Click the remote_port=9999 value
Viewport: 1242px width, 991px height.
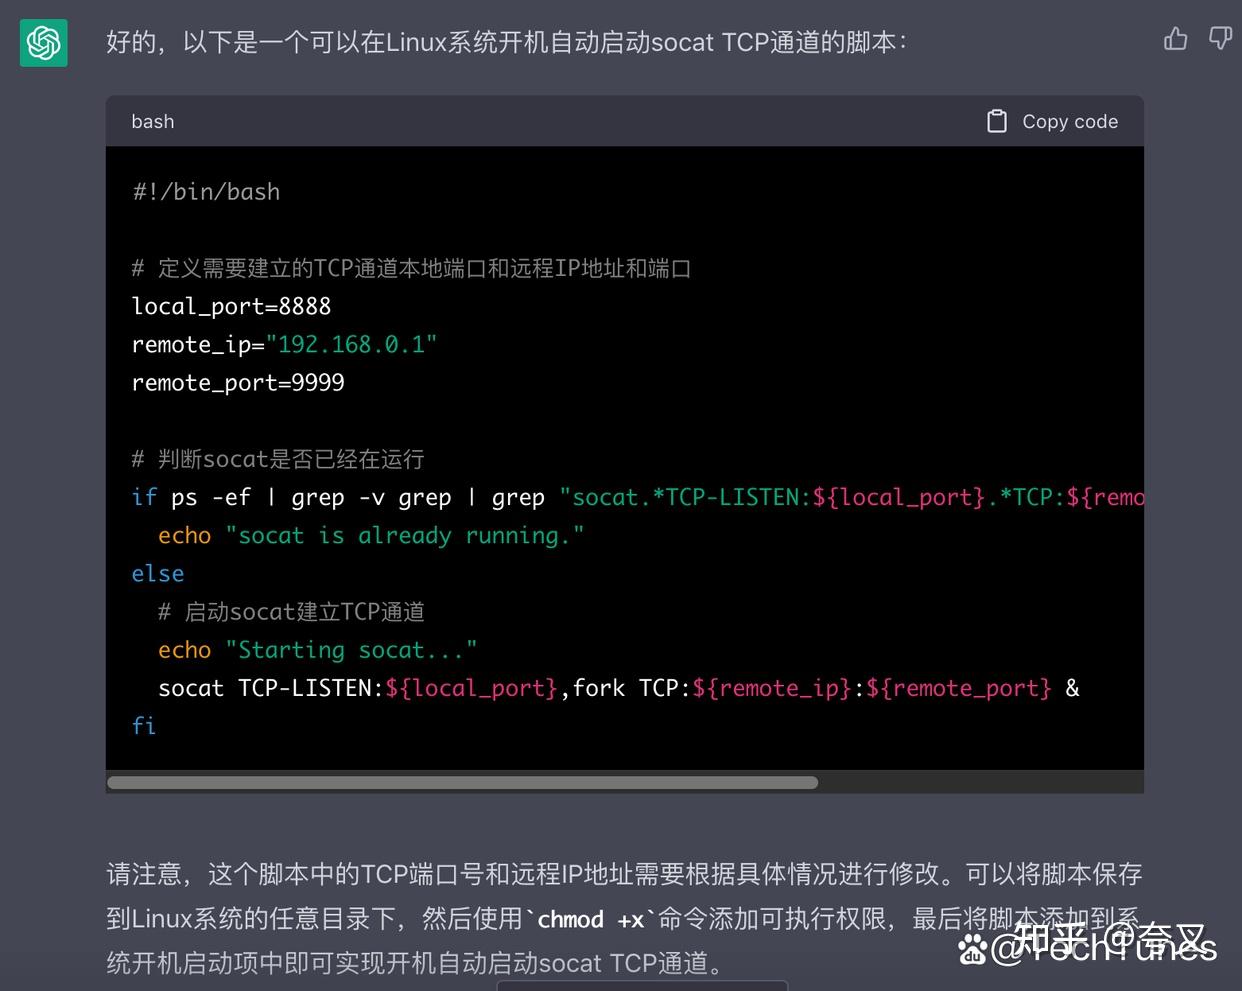click(x=238, y=382)
